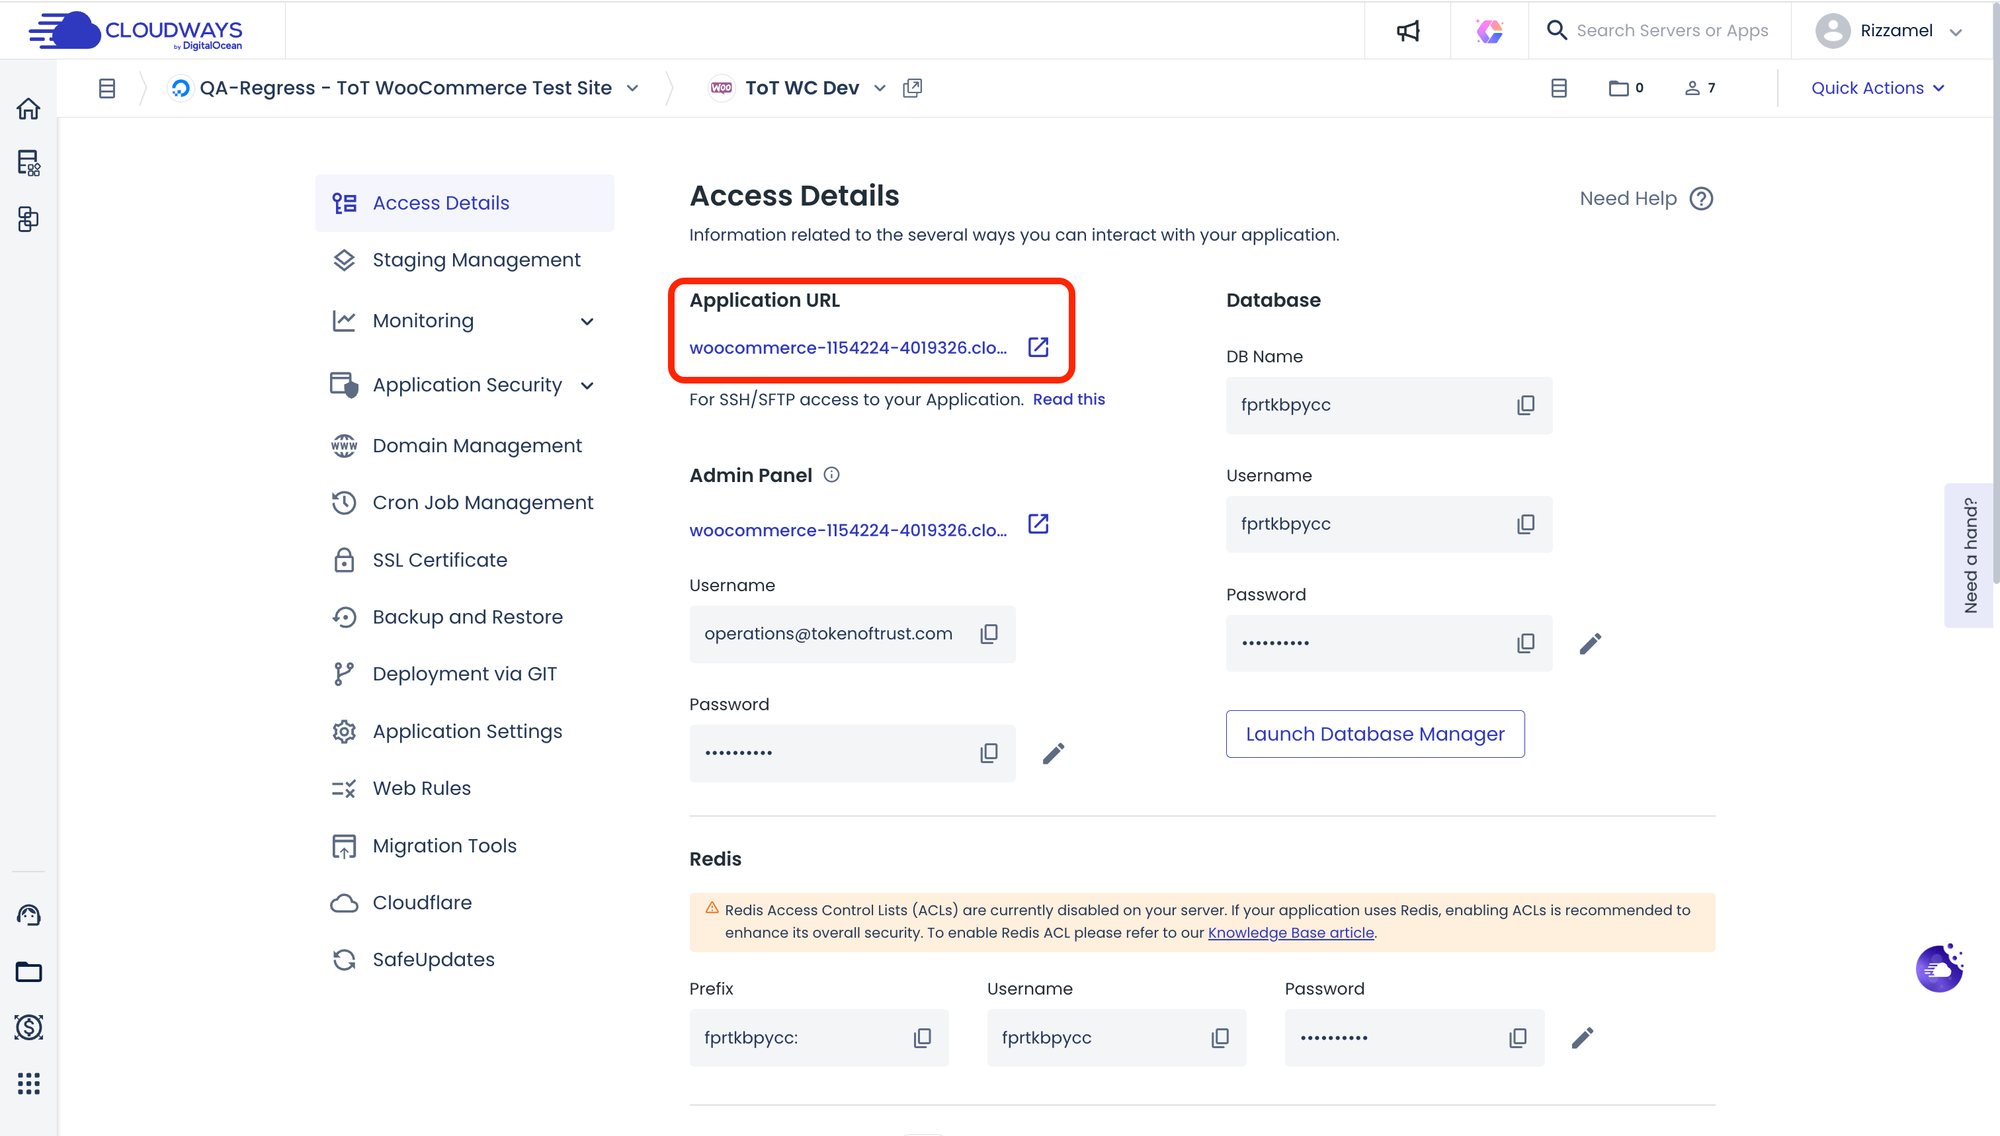Open the apps grid icon in the left sidebar
This screenshot has width=2000, height=1136.
pos(28,1084)
